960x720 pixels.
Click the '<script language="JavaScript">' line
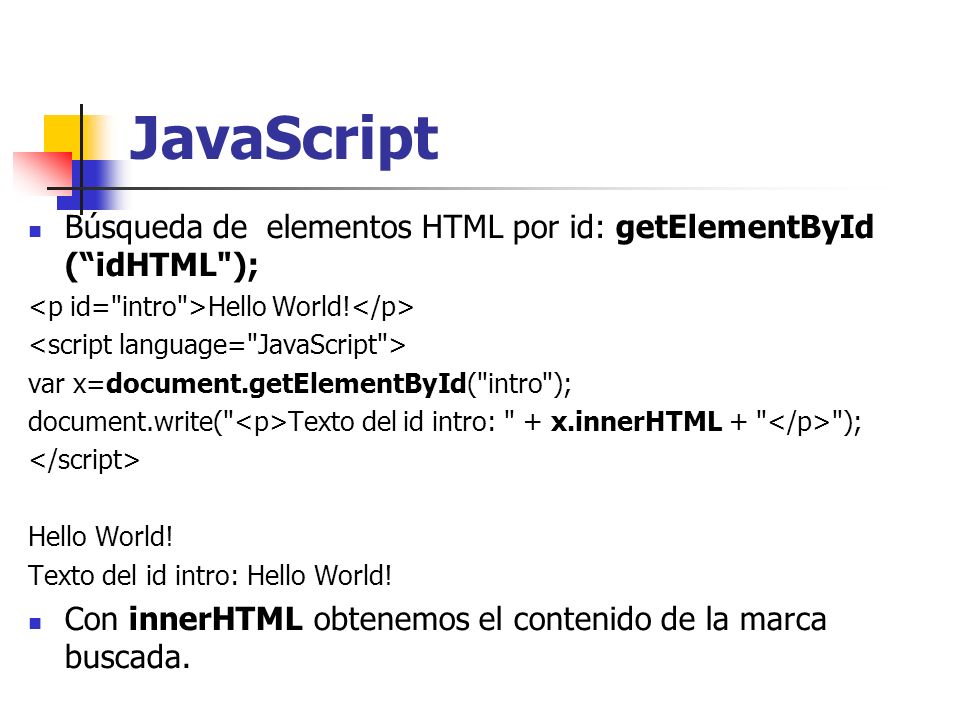coord(217,345)
